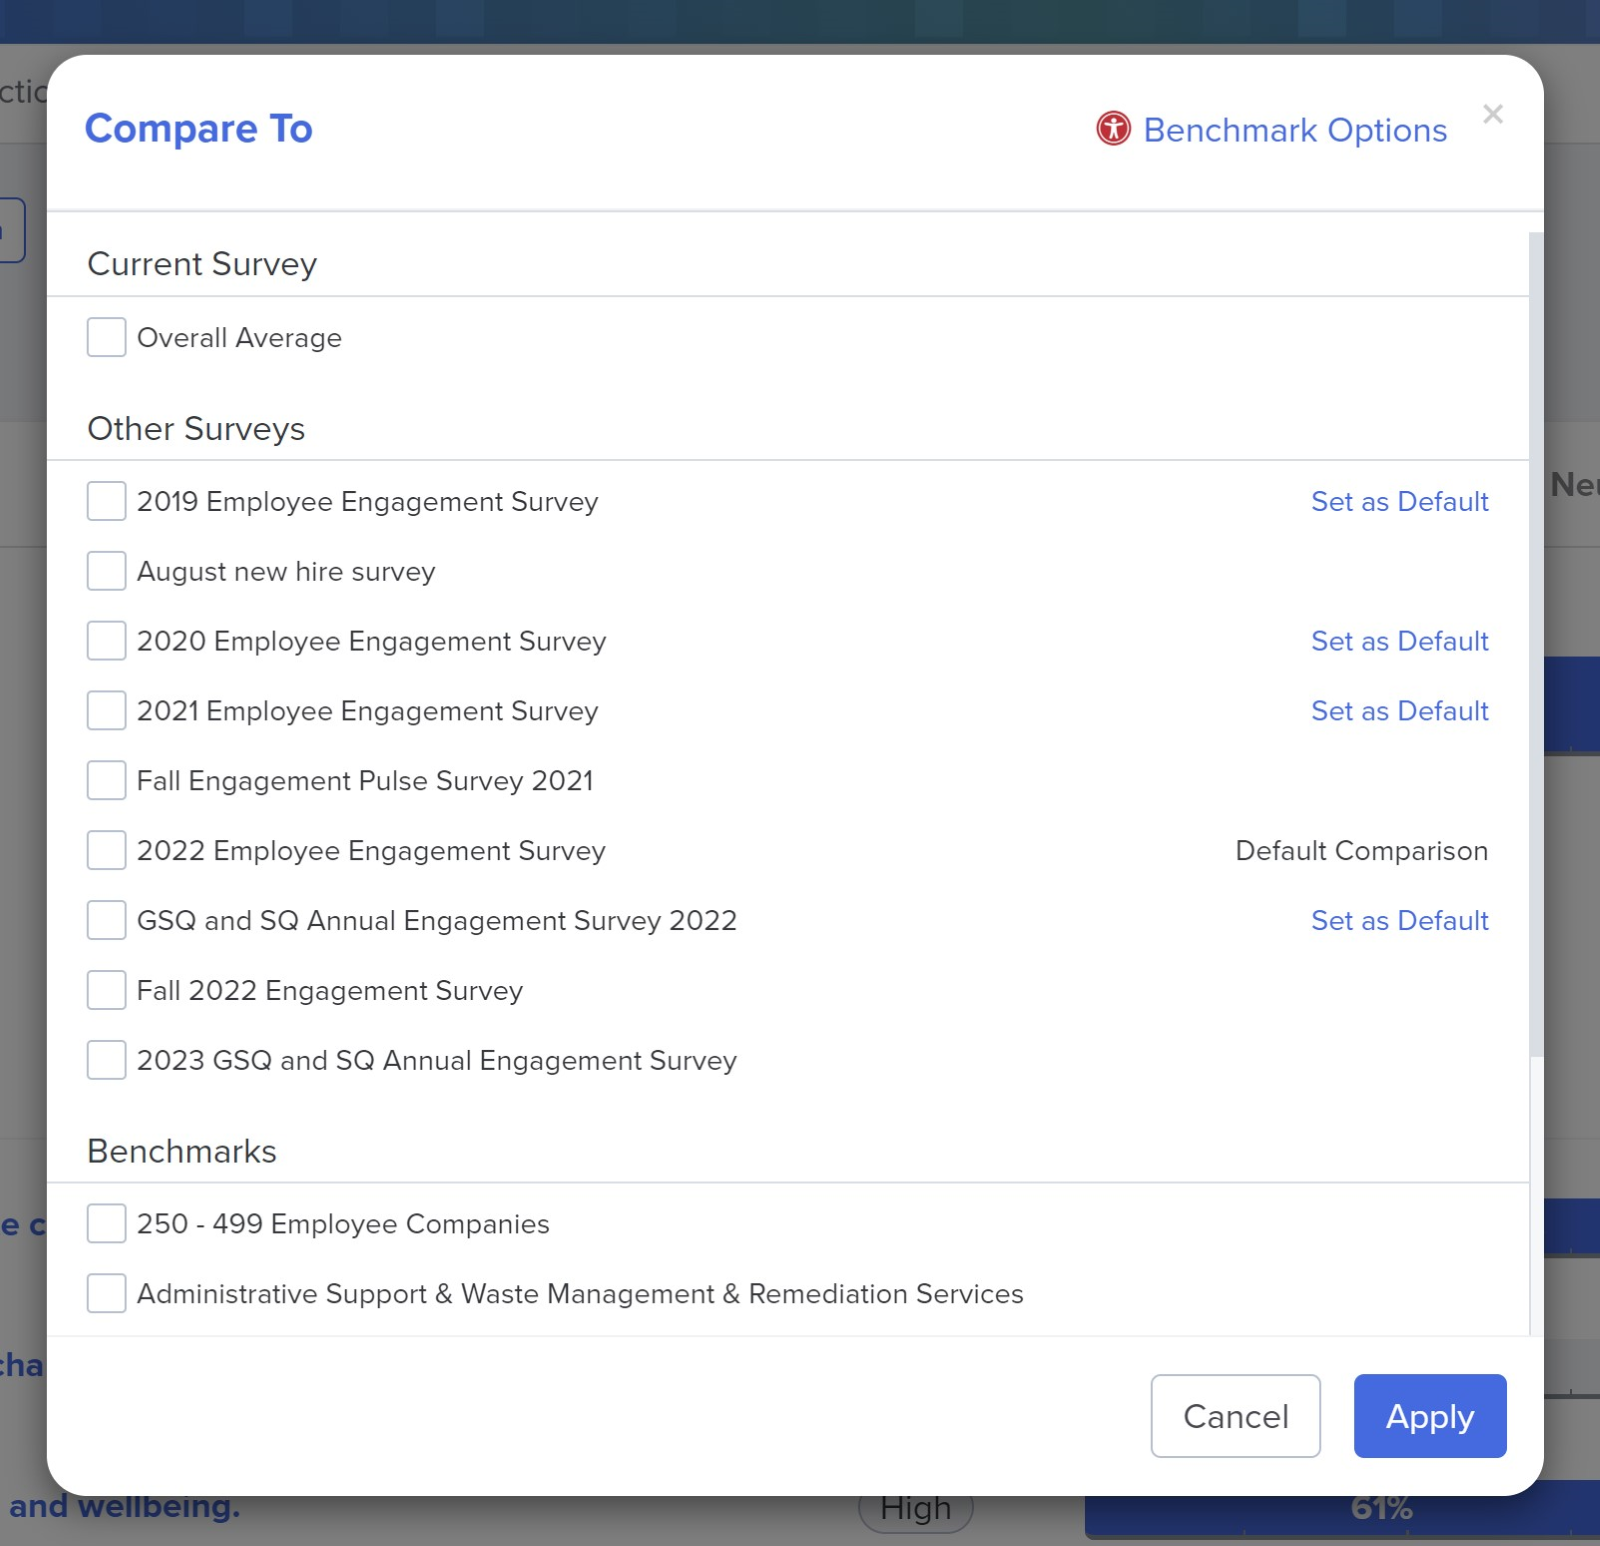This screenshot has height=1546, width=1600.
Task: Select 2022 Employee Engagement Survey checkbox
Action: 106,850
